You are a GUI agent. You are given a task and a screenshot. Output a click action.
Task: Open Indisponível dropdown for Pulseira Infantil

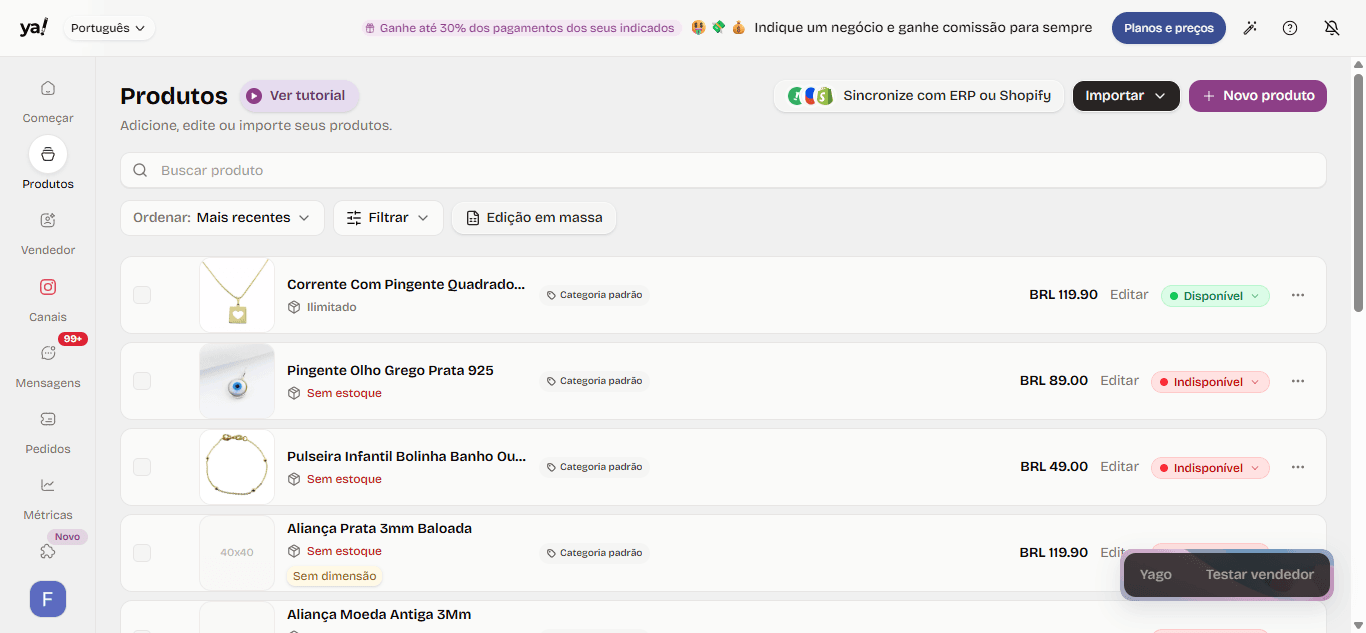1210,468
